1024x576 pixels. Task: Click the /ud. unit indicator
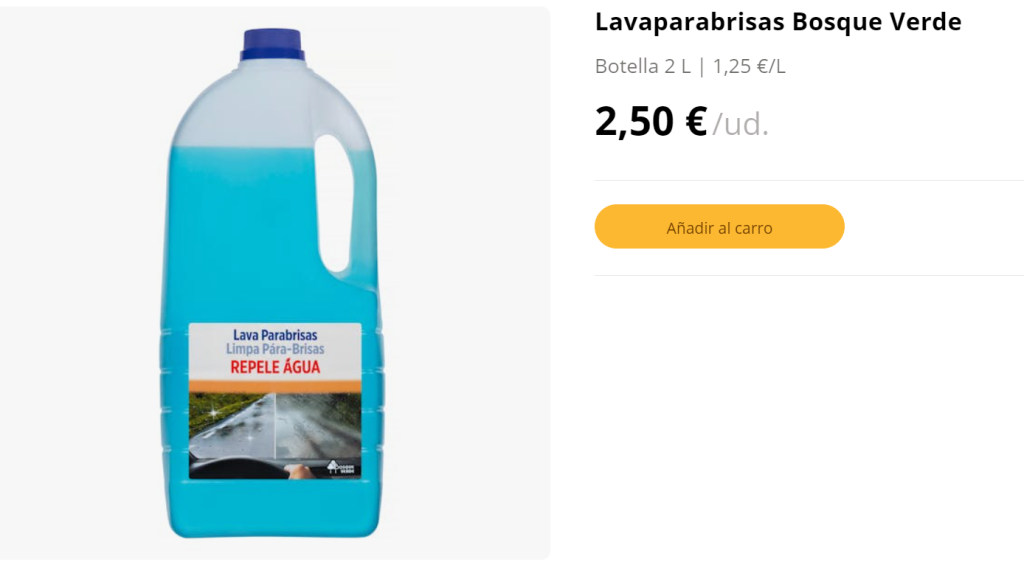click(x=741, y=124)
